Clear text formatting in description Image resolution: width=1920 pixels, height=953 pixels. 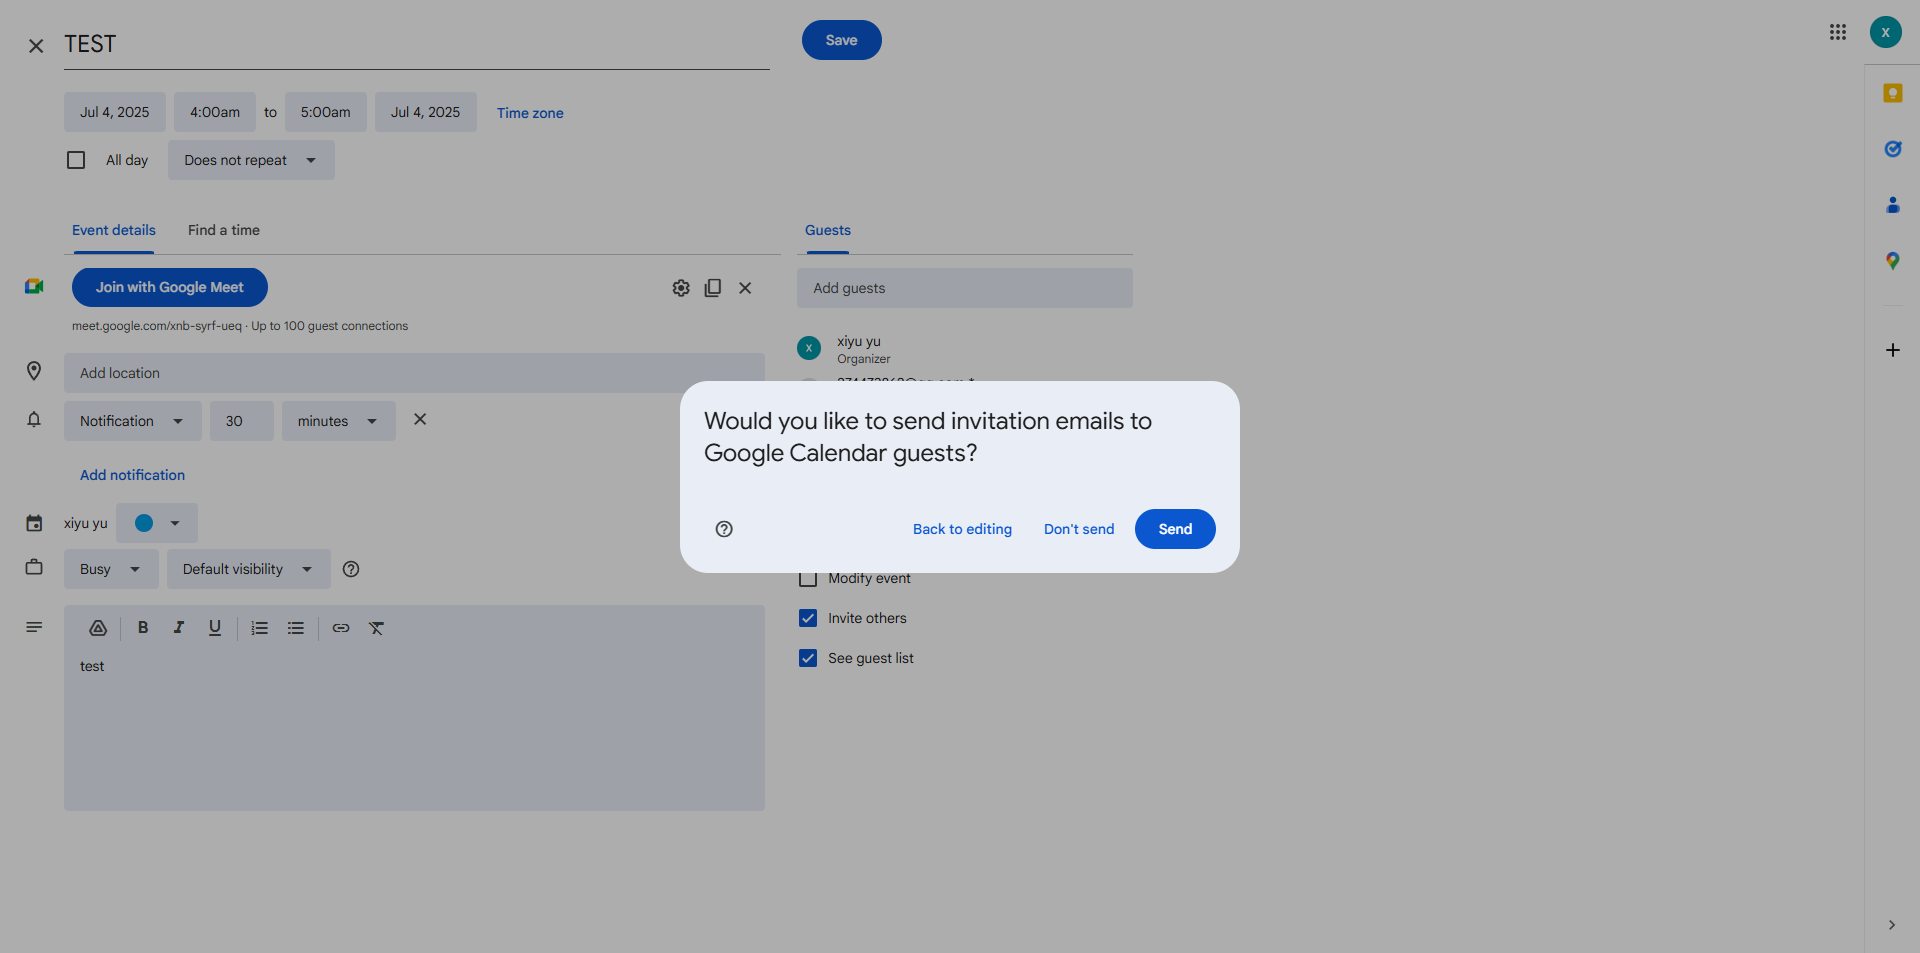coord(377,628)
